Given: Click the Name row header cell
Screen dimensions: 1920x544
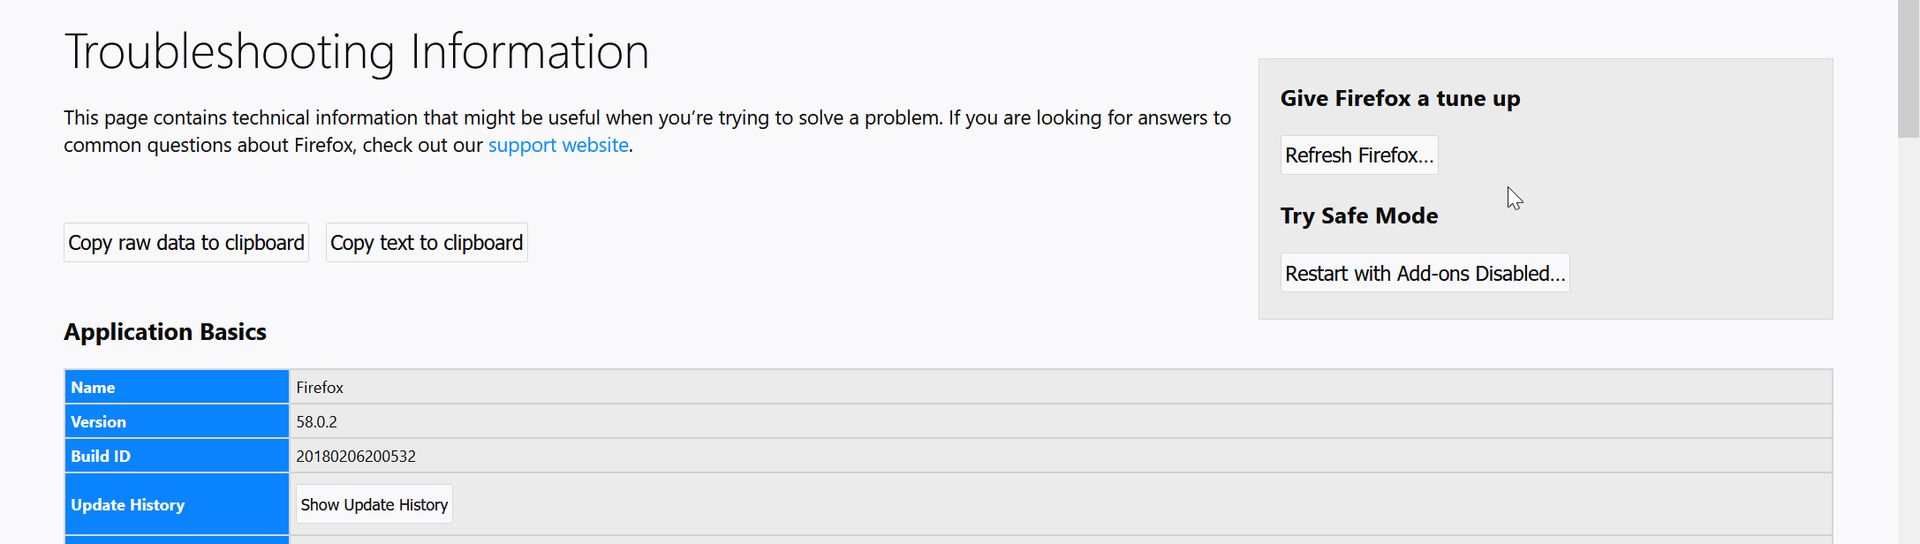Looking at the screenshot, I should pos(176,387).
